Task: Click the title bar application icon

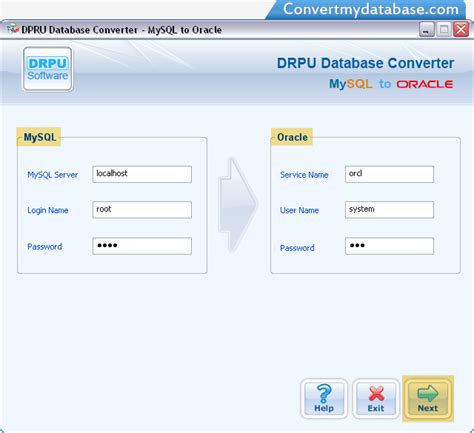Action: (x=13, y=29)
